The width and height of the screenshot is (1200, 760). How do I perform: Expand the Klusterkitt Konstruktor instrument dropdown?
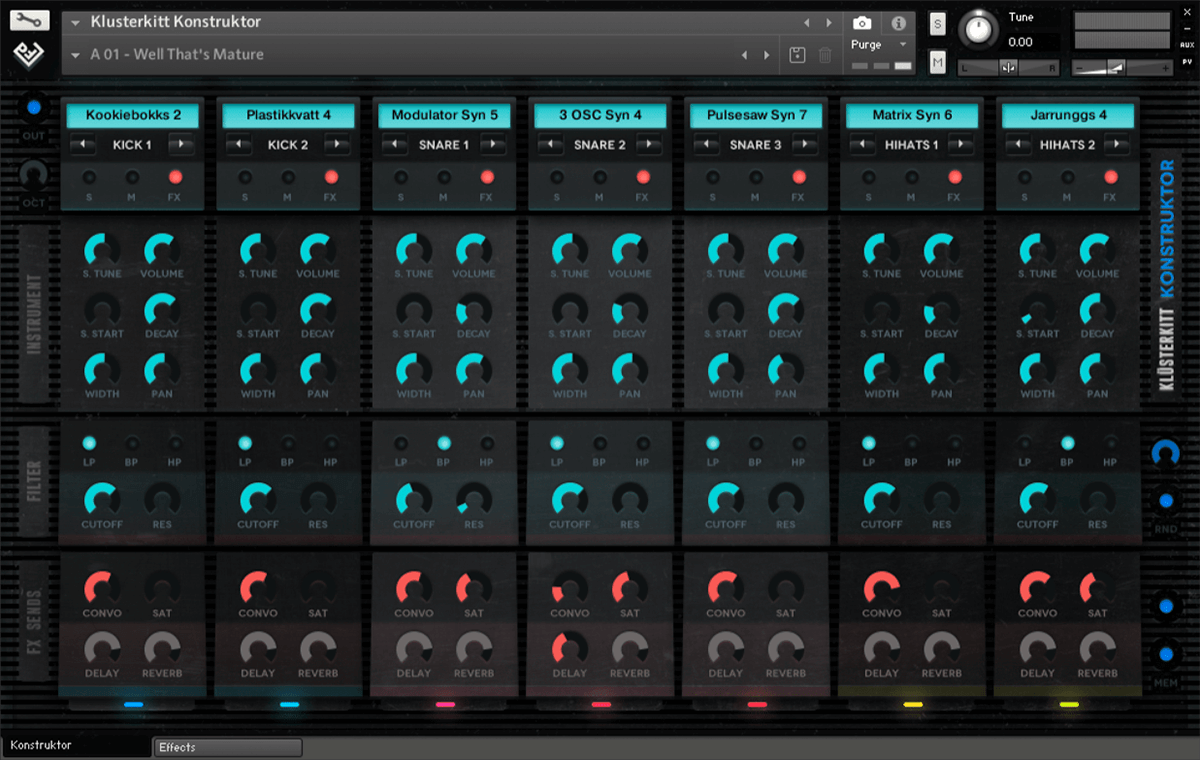coord(76,22)
